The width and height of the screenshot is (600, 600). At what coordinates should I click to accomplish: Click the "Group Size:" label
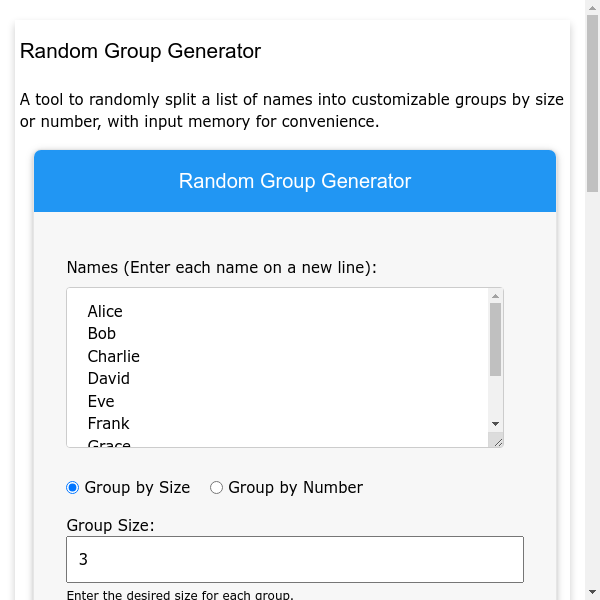click(x=111, y=525)
